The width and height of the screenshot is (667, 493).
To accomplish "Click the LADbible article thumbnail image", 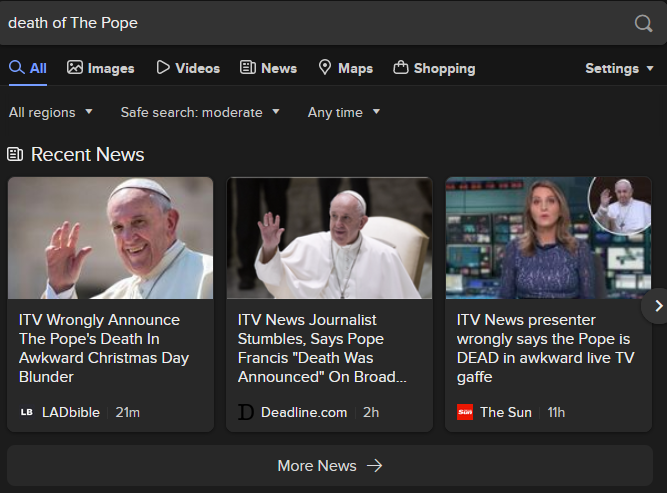I will 111,238.
